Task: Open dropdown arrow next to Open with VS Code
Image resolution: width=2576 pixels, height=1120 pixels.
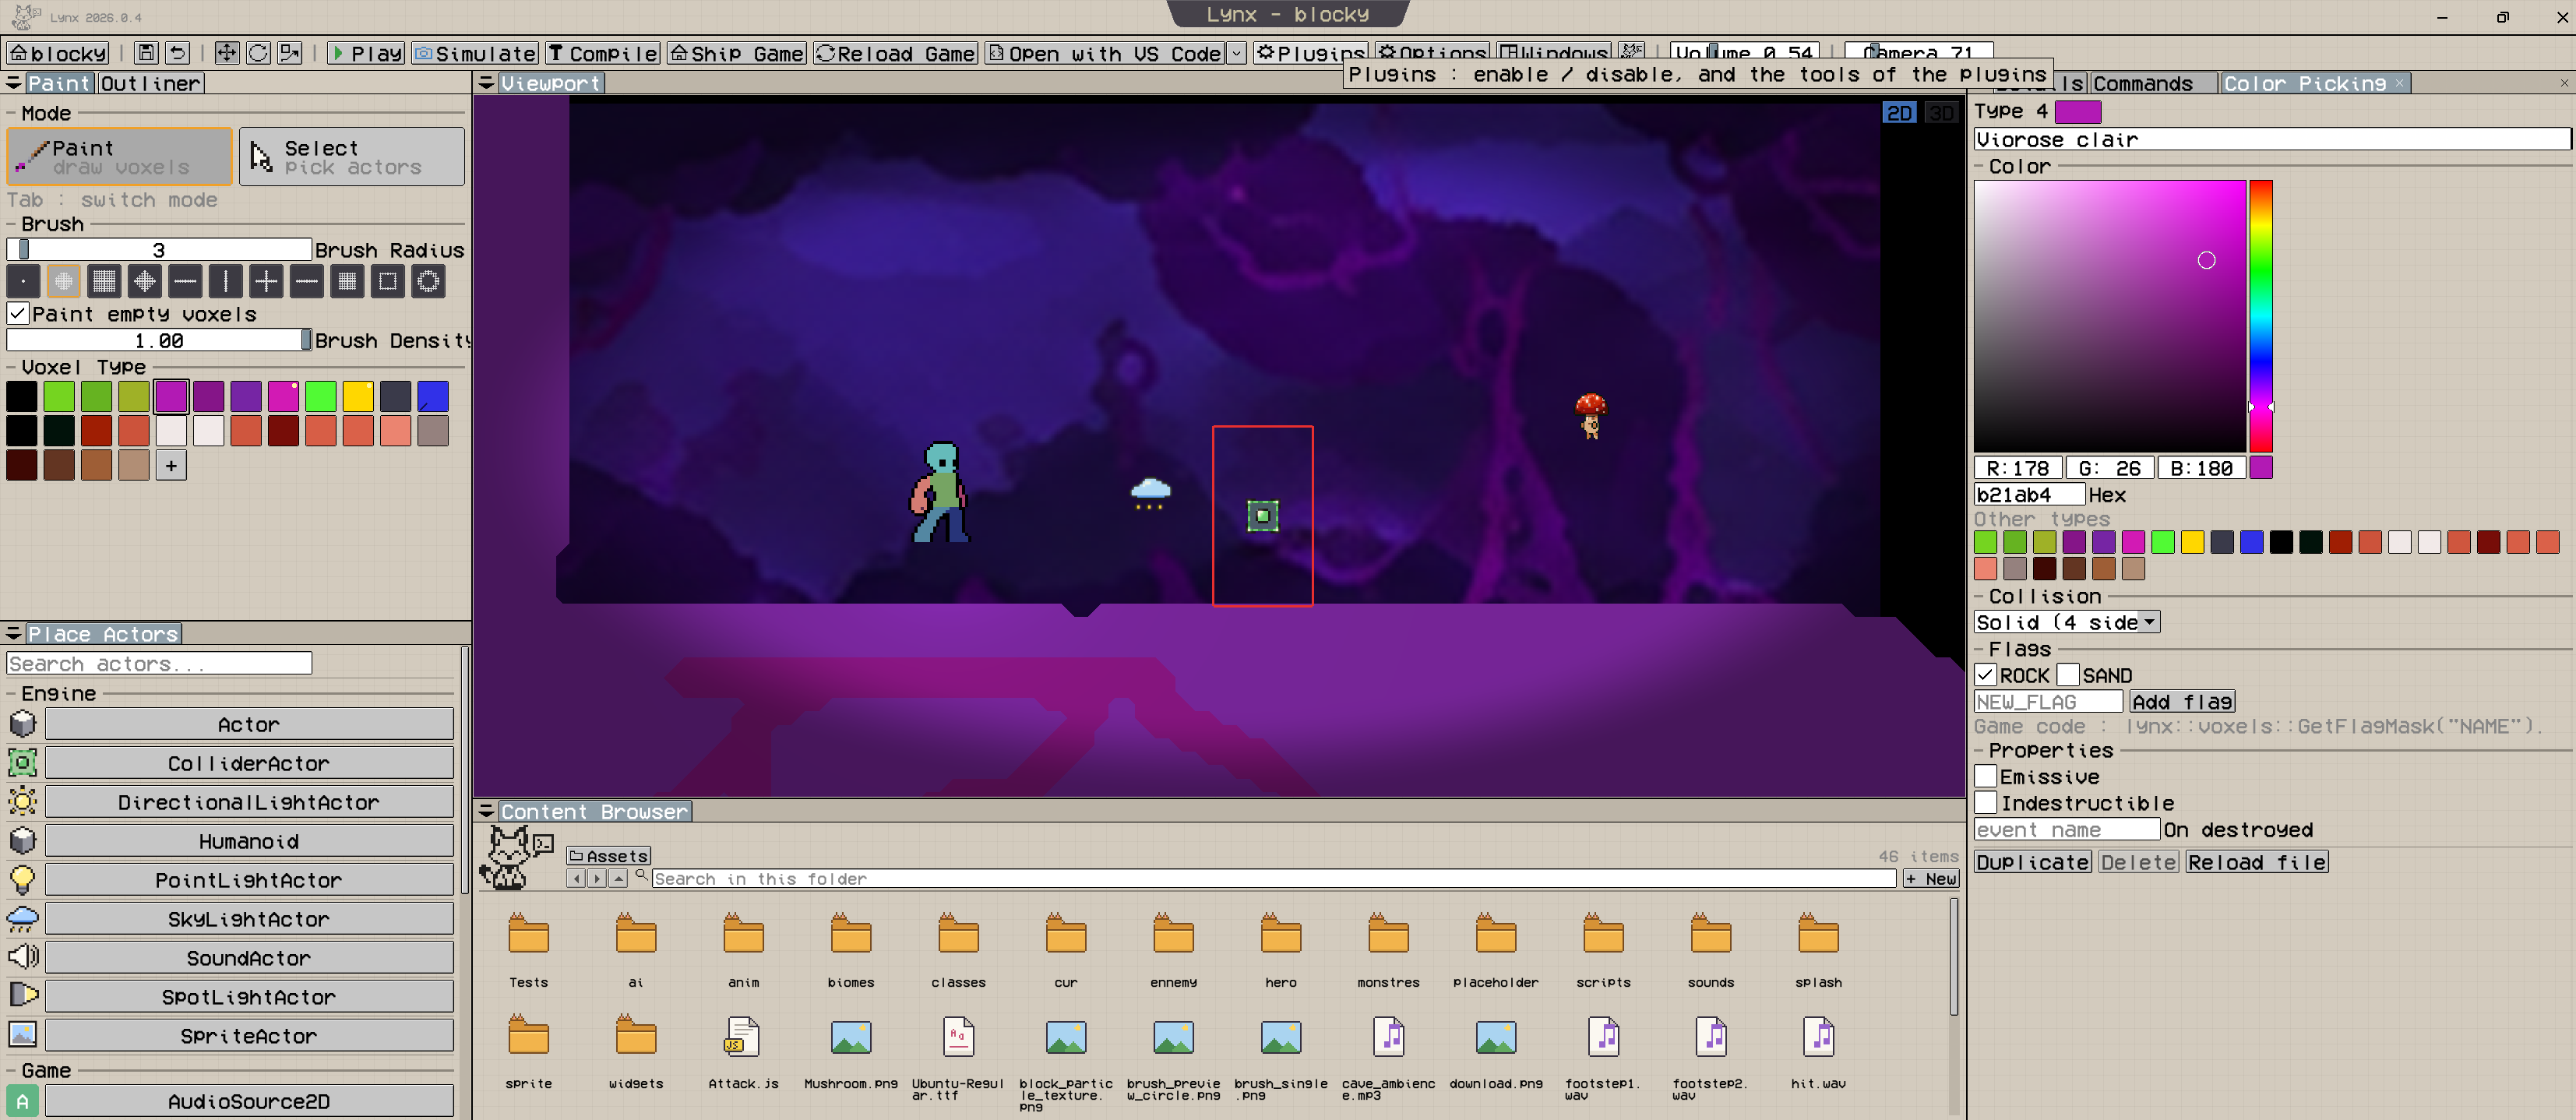Action: pos(1237,53)
